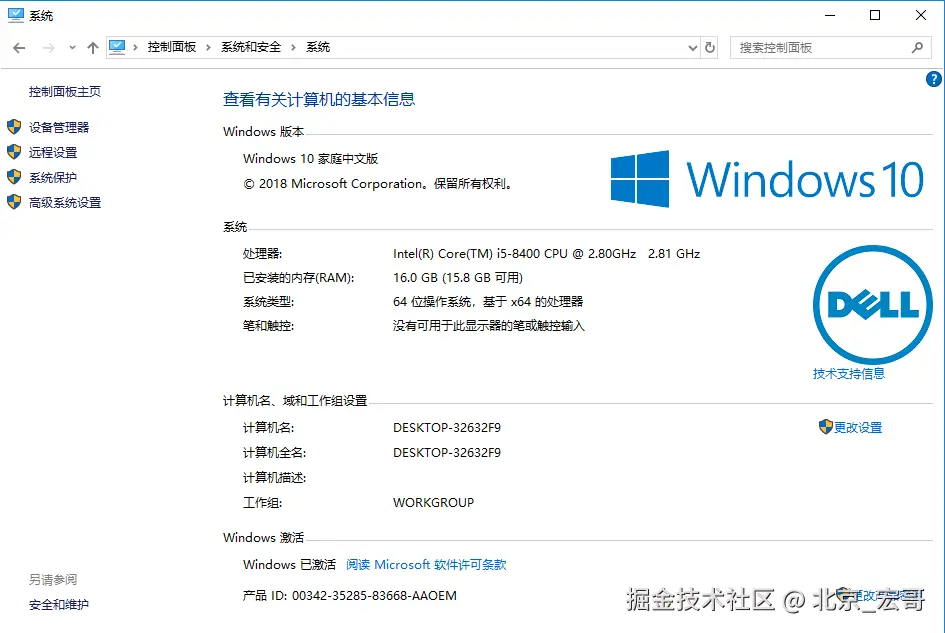
Task: Minimize the 系统 window
Action: pyautogui.click(x=830, y=15)
